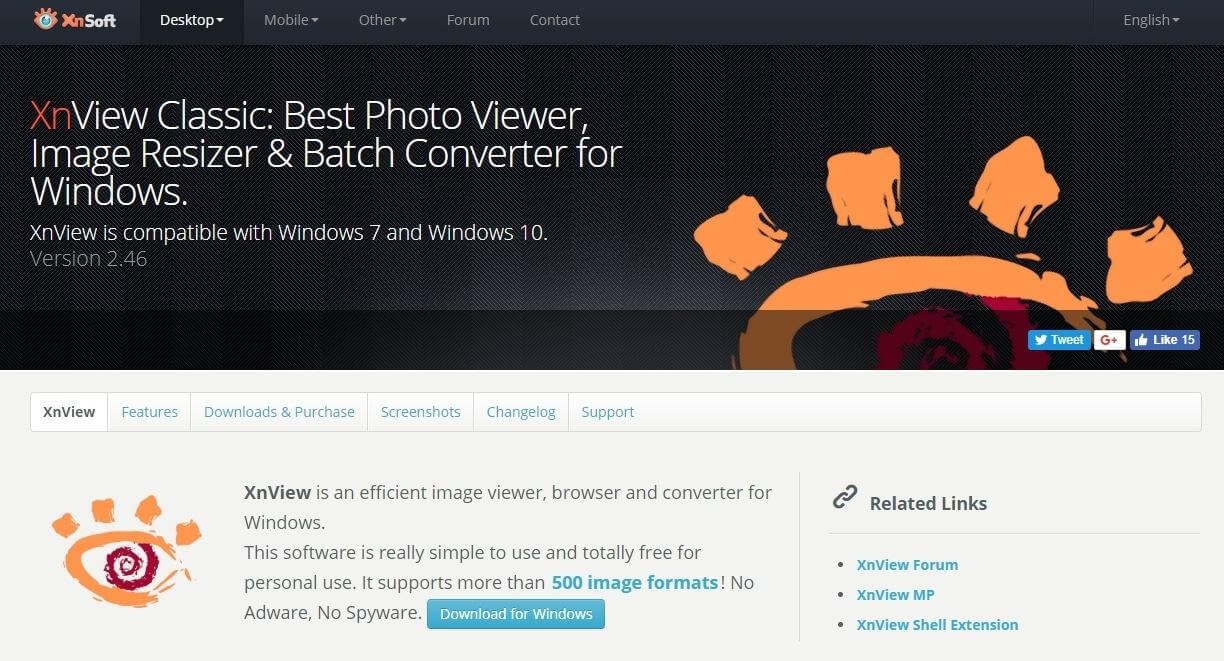Image resolution: width=1224 pixels, height=661 pixels.
Task: Visit the XnView Shell Extension link
Action: (x=937, y=624)
